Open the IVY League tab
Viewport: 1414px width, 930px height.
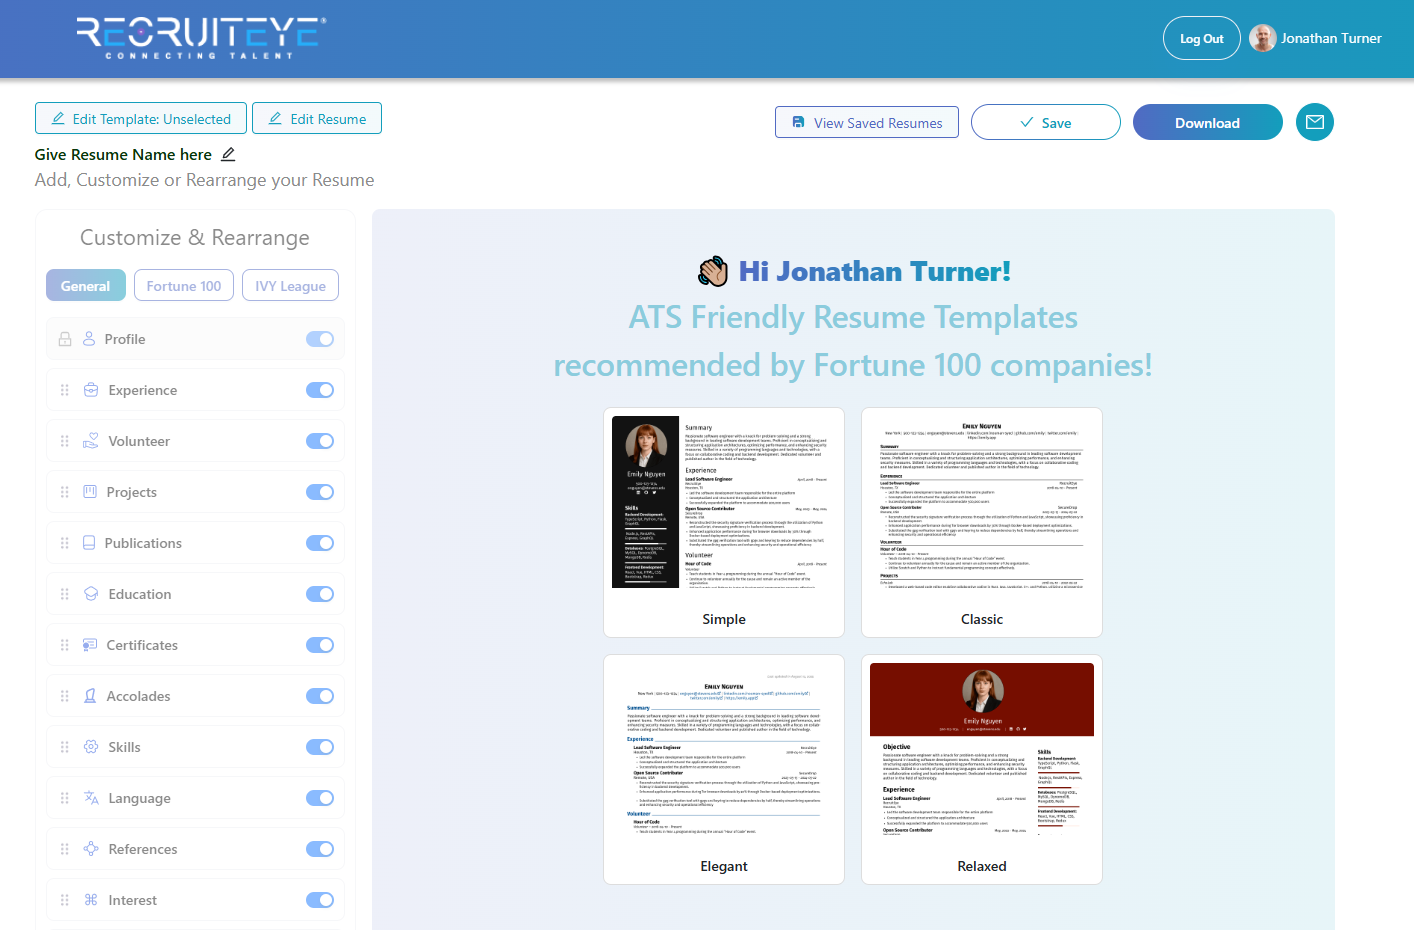290,286
